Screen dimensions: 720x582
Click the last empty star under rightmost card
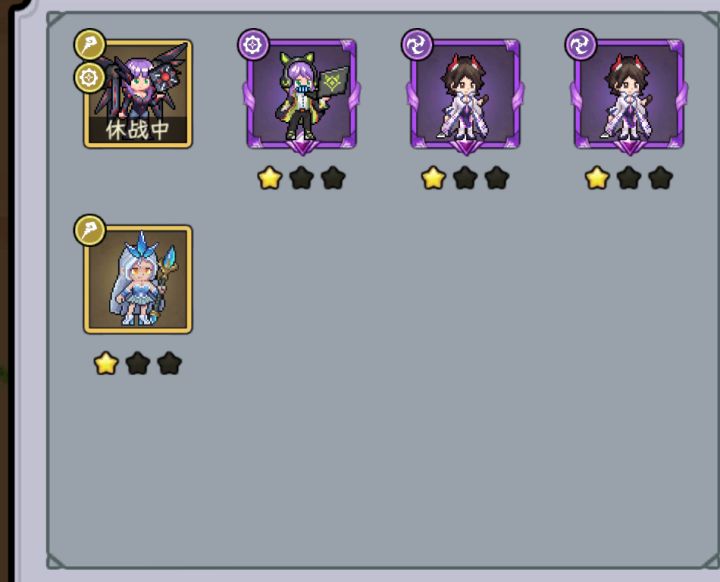tap(661, 178)
